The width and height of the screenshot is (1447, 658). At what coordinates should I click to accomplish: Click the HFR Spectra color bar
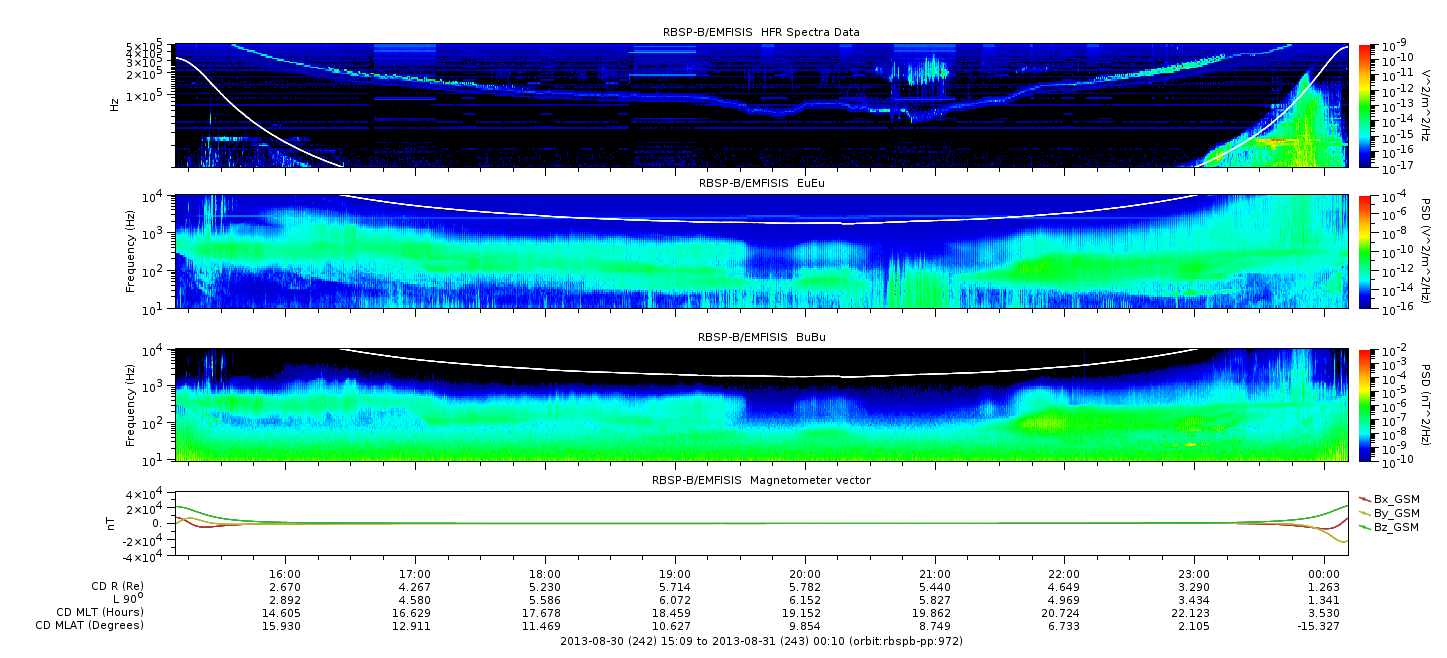pos(1364,105)
